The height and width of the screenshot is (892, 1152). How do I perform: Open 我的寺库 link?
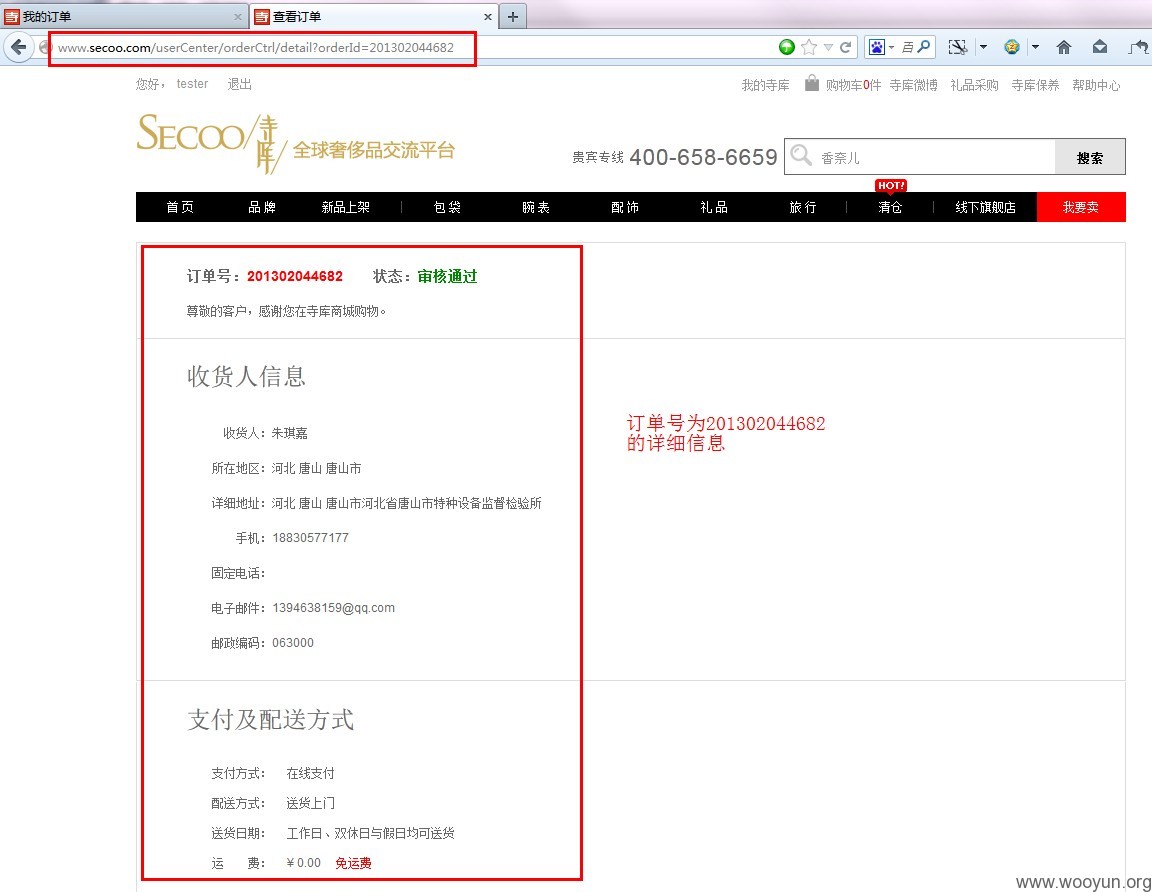pos(766,85)
